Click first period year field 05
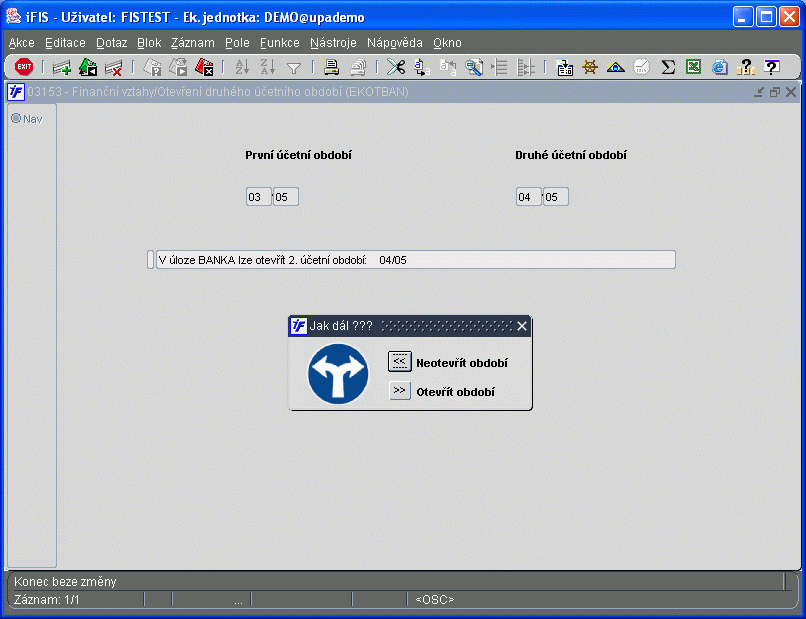Viewport: 806px width, 619px height. (285, 197)
